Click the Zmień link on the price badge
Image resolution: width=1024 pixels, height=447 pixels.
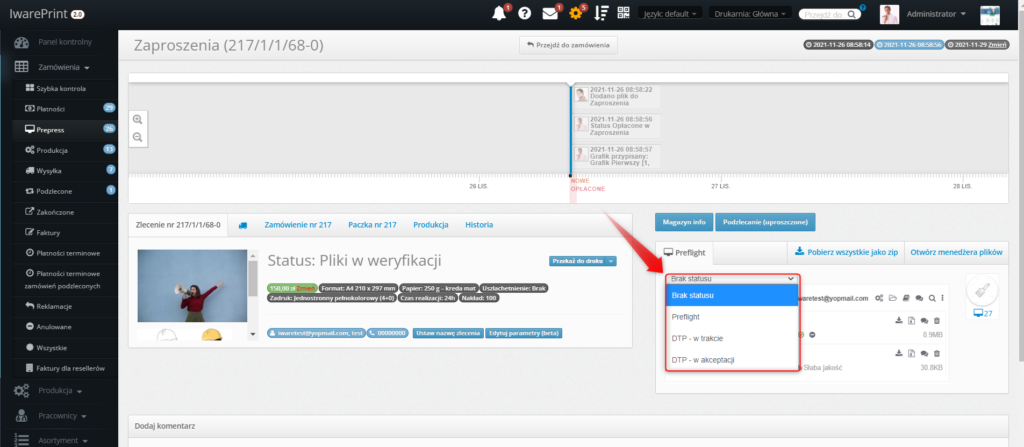point(306,288)
